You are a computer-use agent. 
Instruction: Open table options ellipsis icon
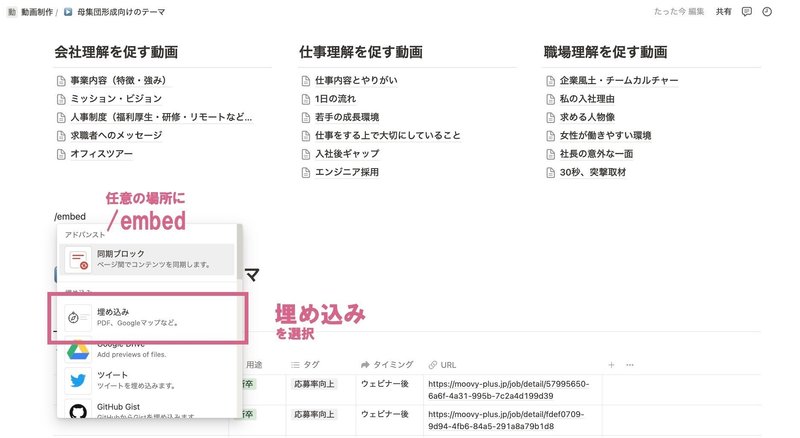point(630,364)
